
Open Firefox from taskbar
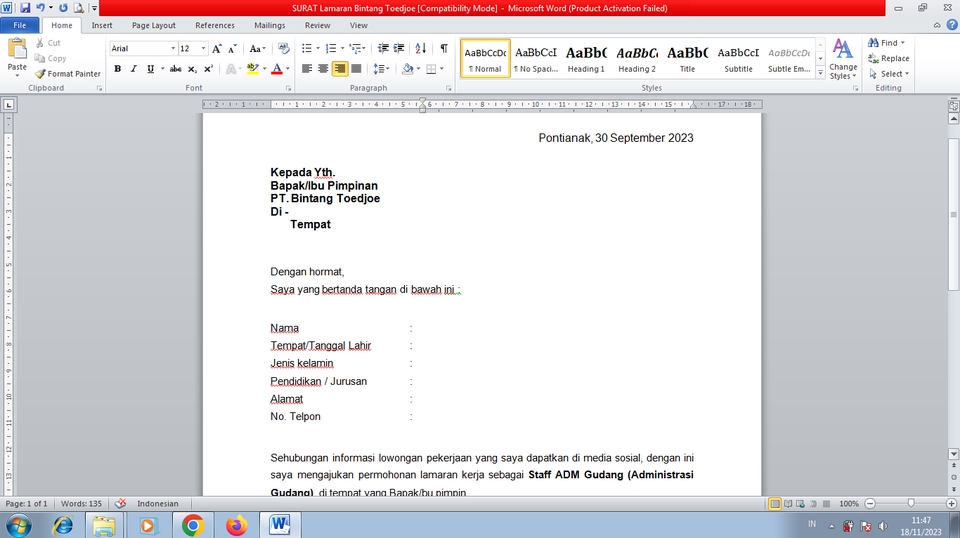(x=236, y=525)
